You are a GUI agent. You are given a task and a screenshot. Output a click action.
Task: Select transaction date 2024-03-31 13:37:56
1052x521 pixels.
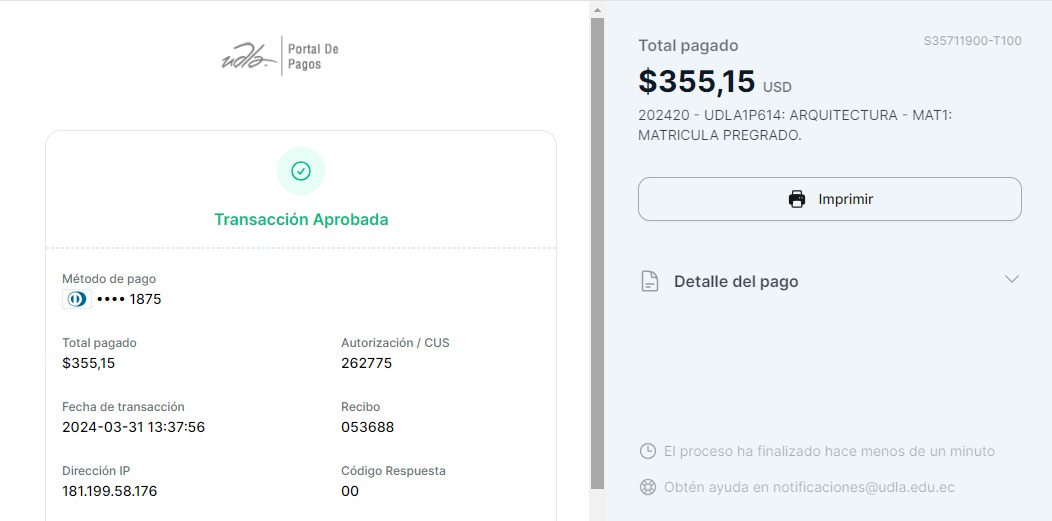tap(133, 427)
